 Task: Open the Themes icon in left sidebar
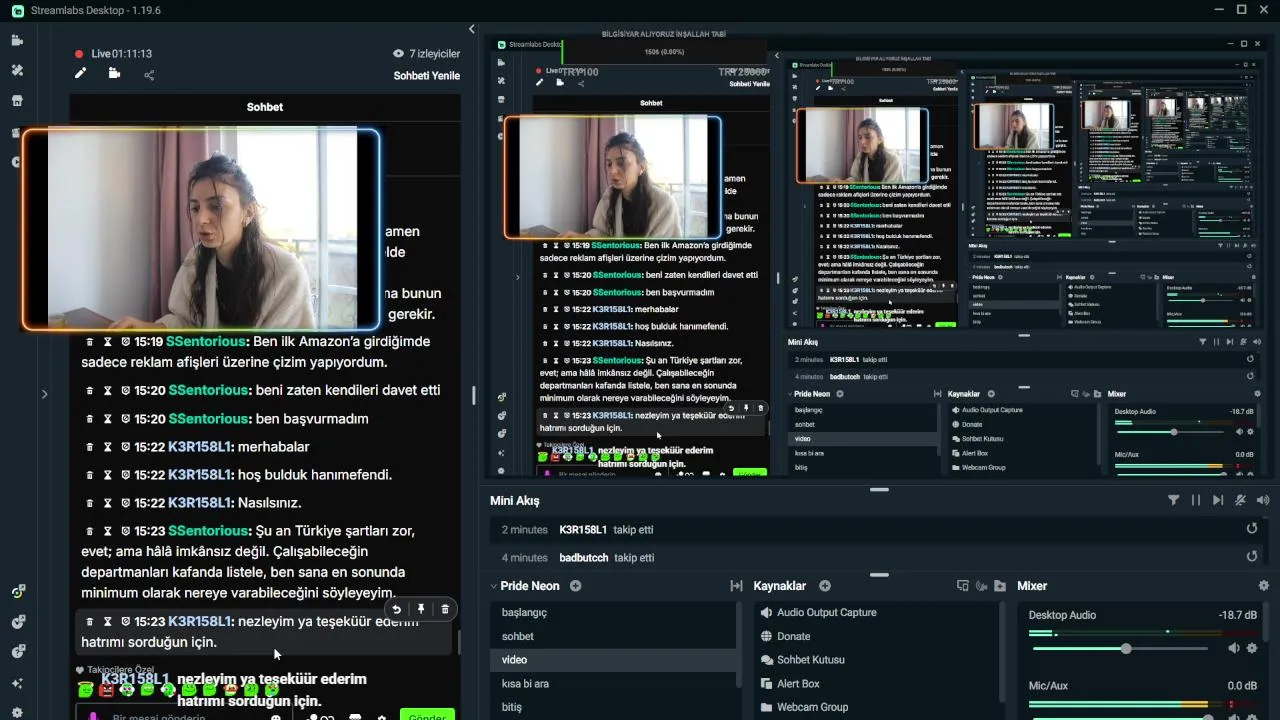click(x=17, y=70)
